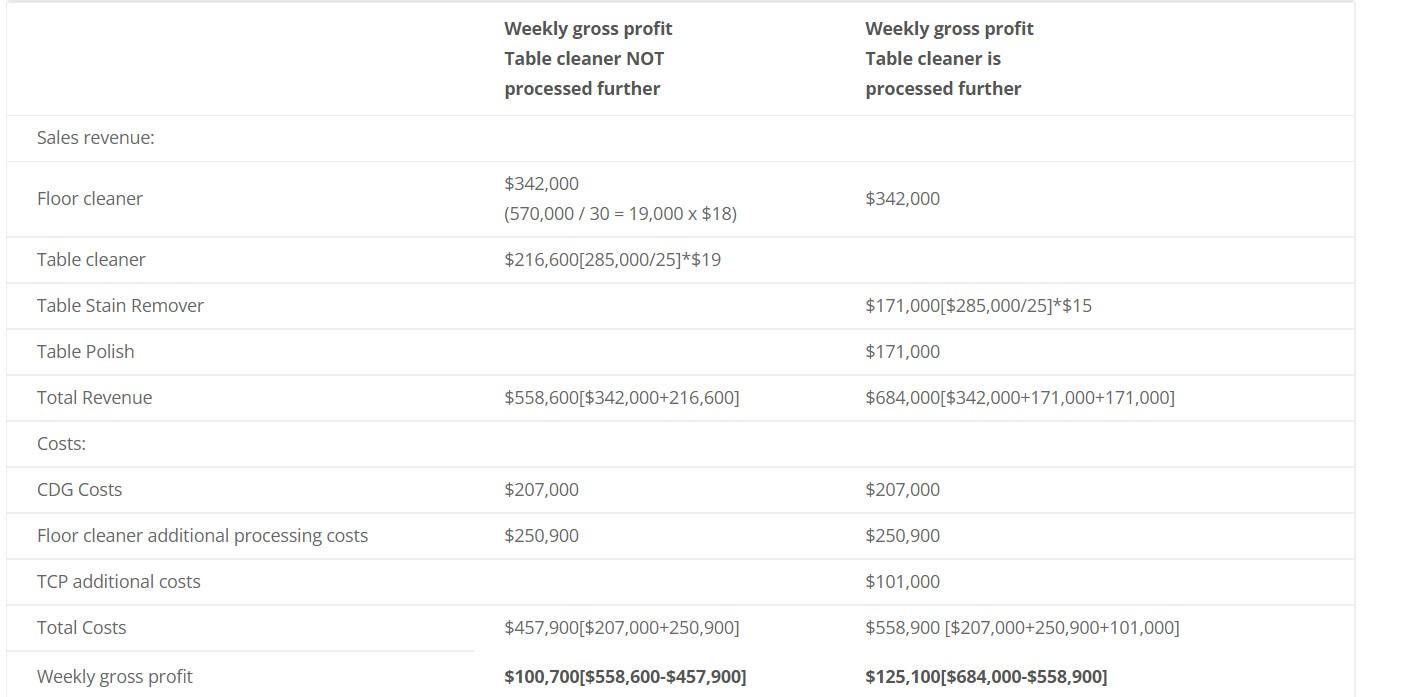
Task: Click the $684,000 total revenue cell
Action: tap(1020, 398)
